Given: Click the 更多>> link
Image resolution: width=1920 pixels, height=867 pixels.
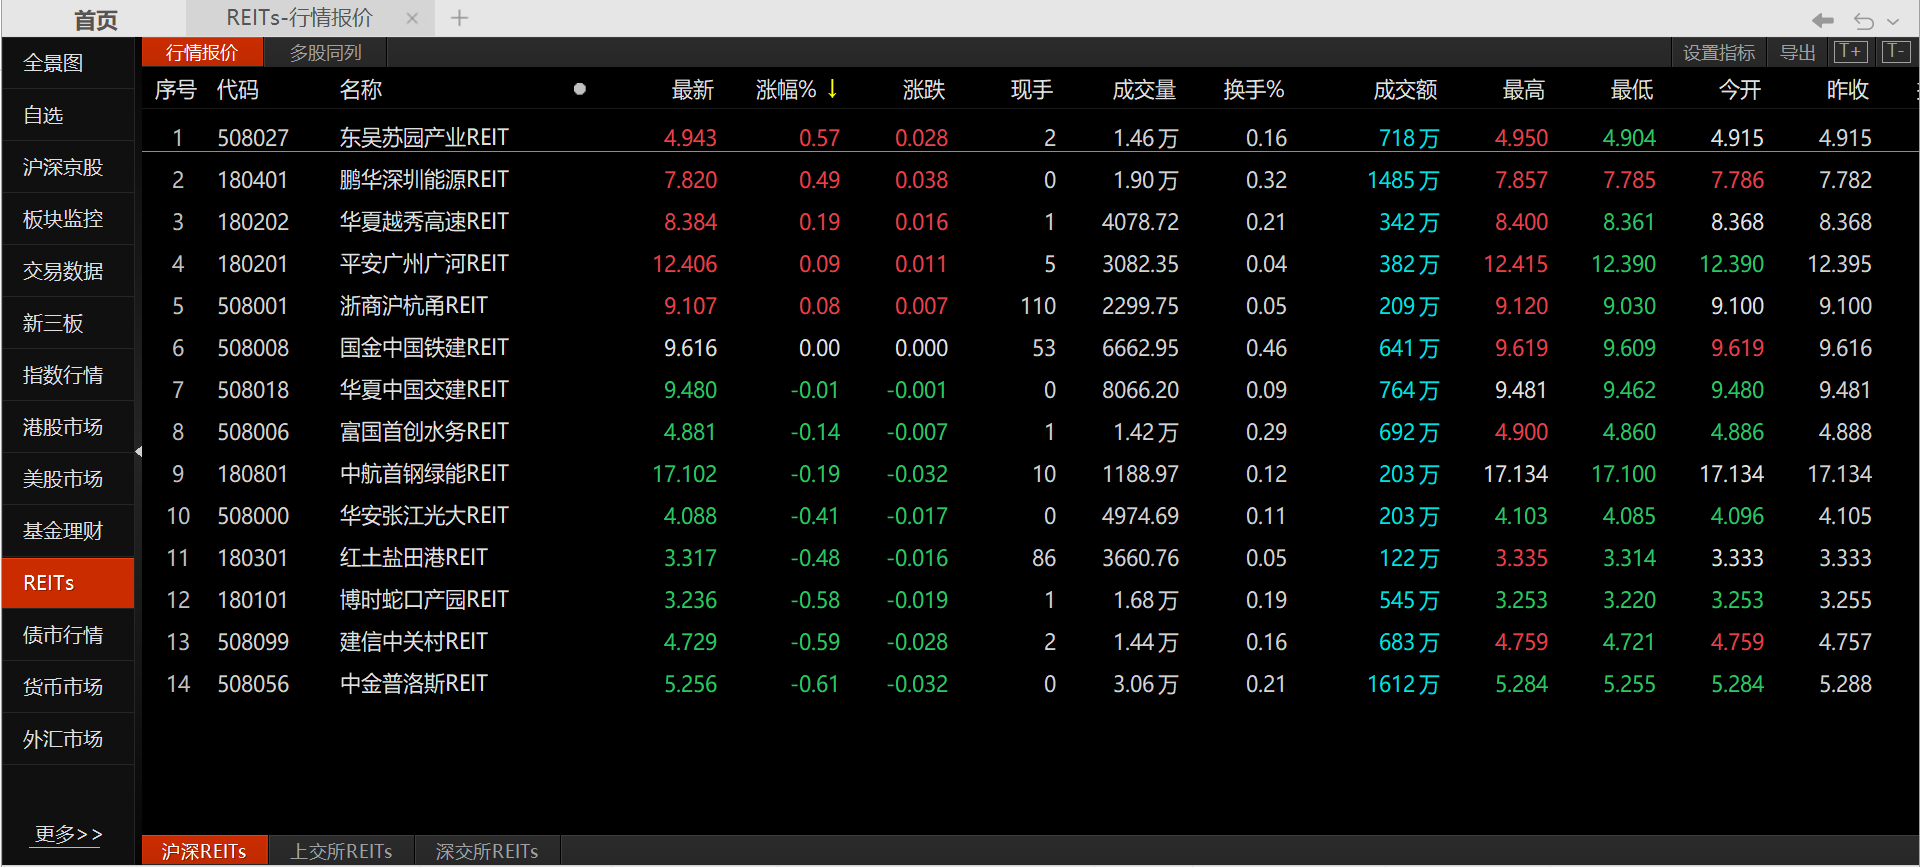Looking at the screenshot, I should point(68,834).
